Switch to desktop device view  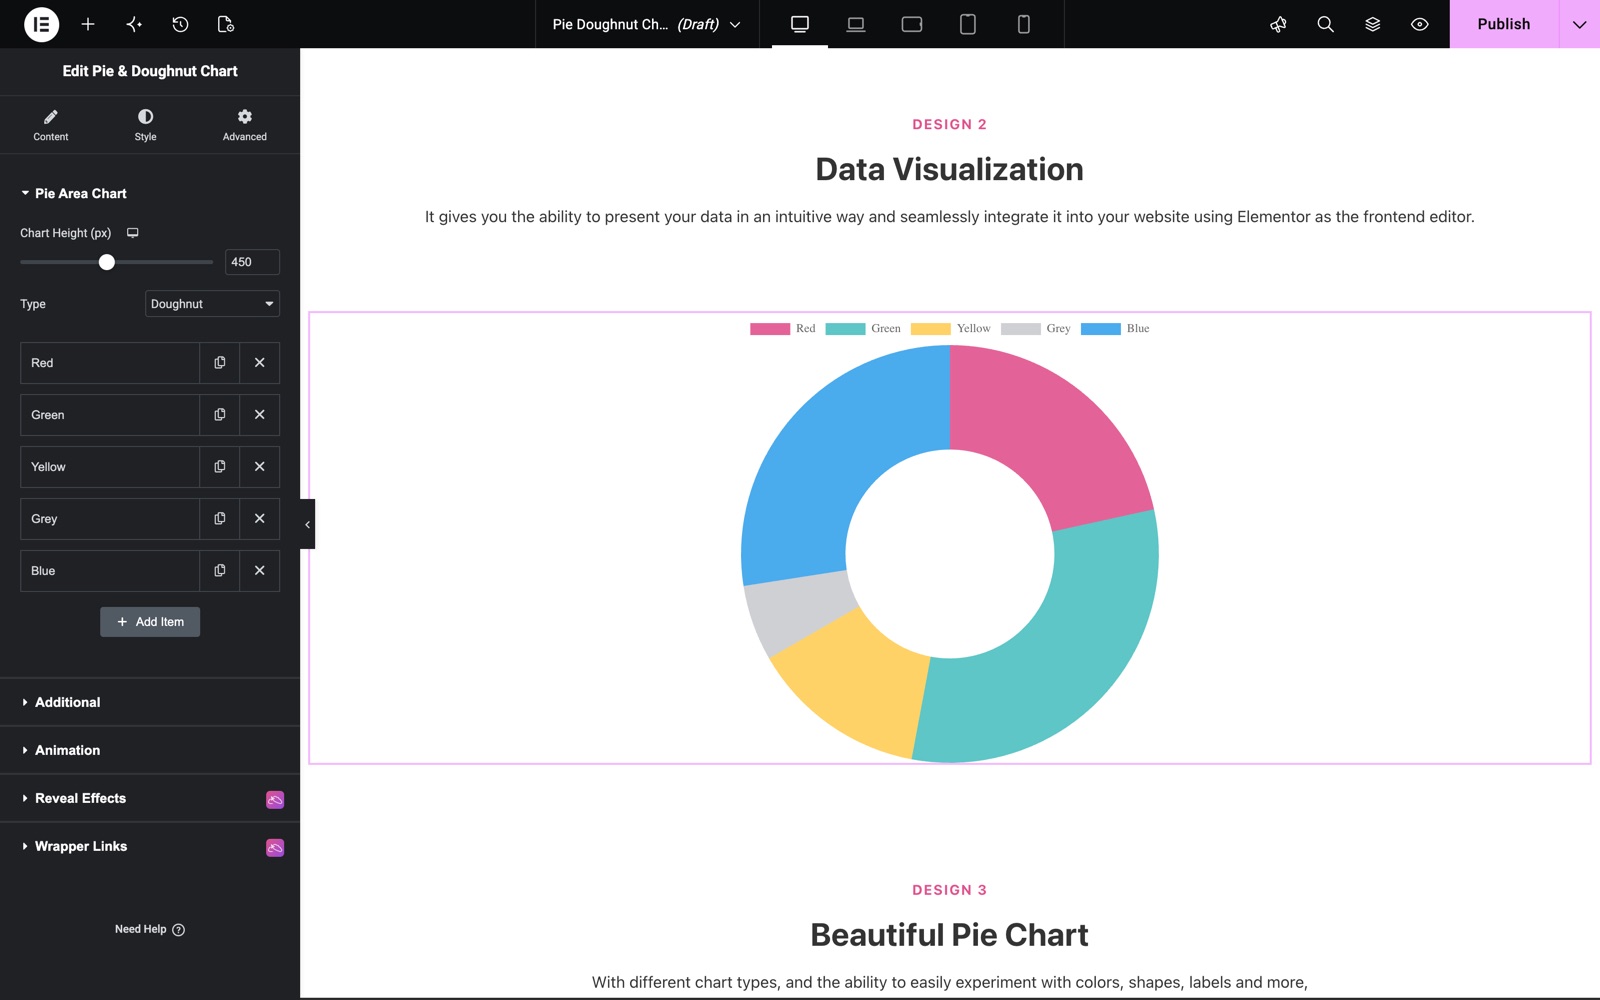(800, 24)
